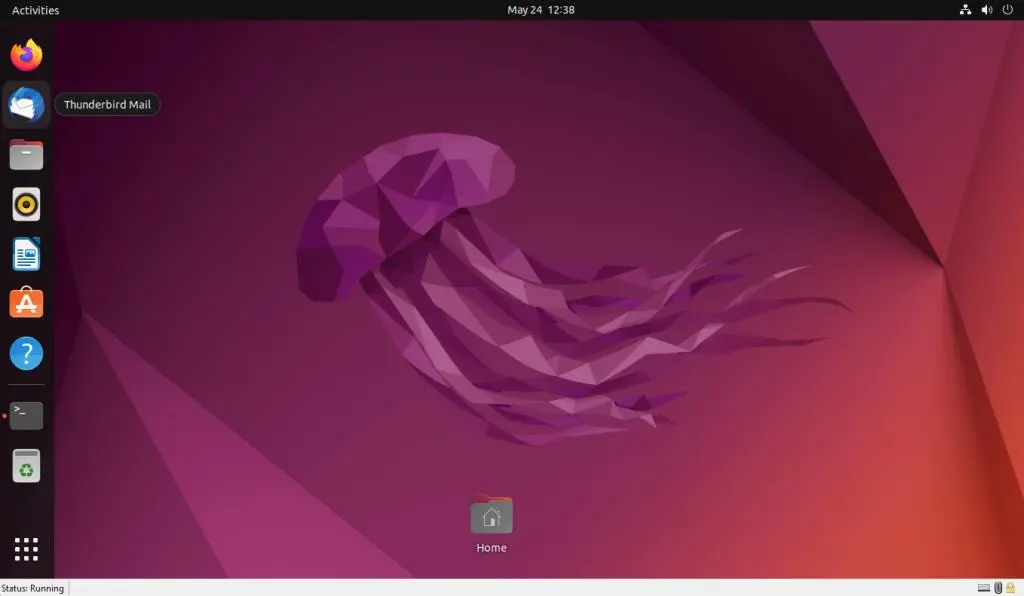This screenshot has height=596, width=1024.
Task: Click the Status: Running text
Action: [x=33, y=588]
